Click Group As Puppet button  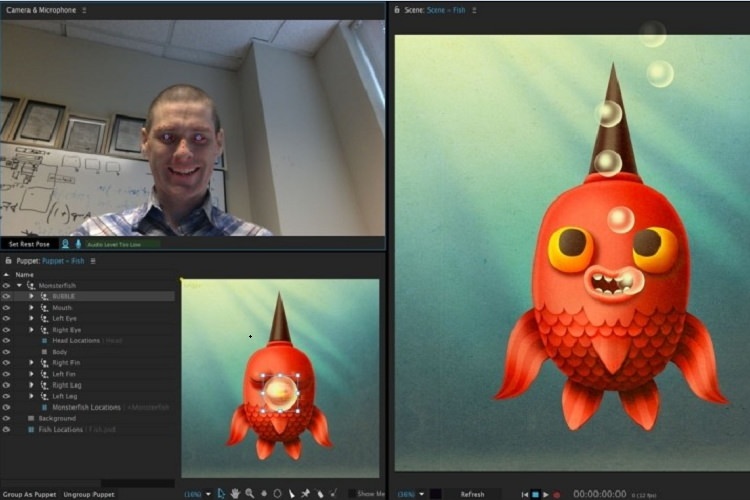[29, 494]
